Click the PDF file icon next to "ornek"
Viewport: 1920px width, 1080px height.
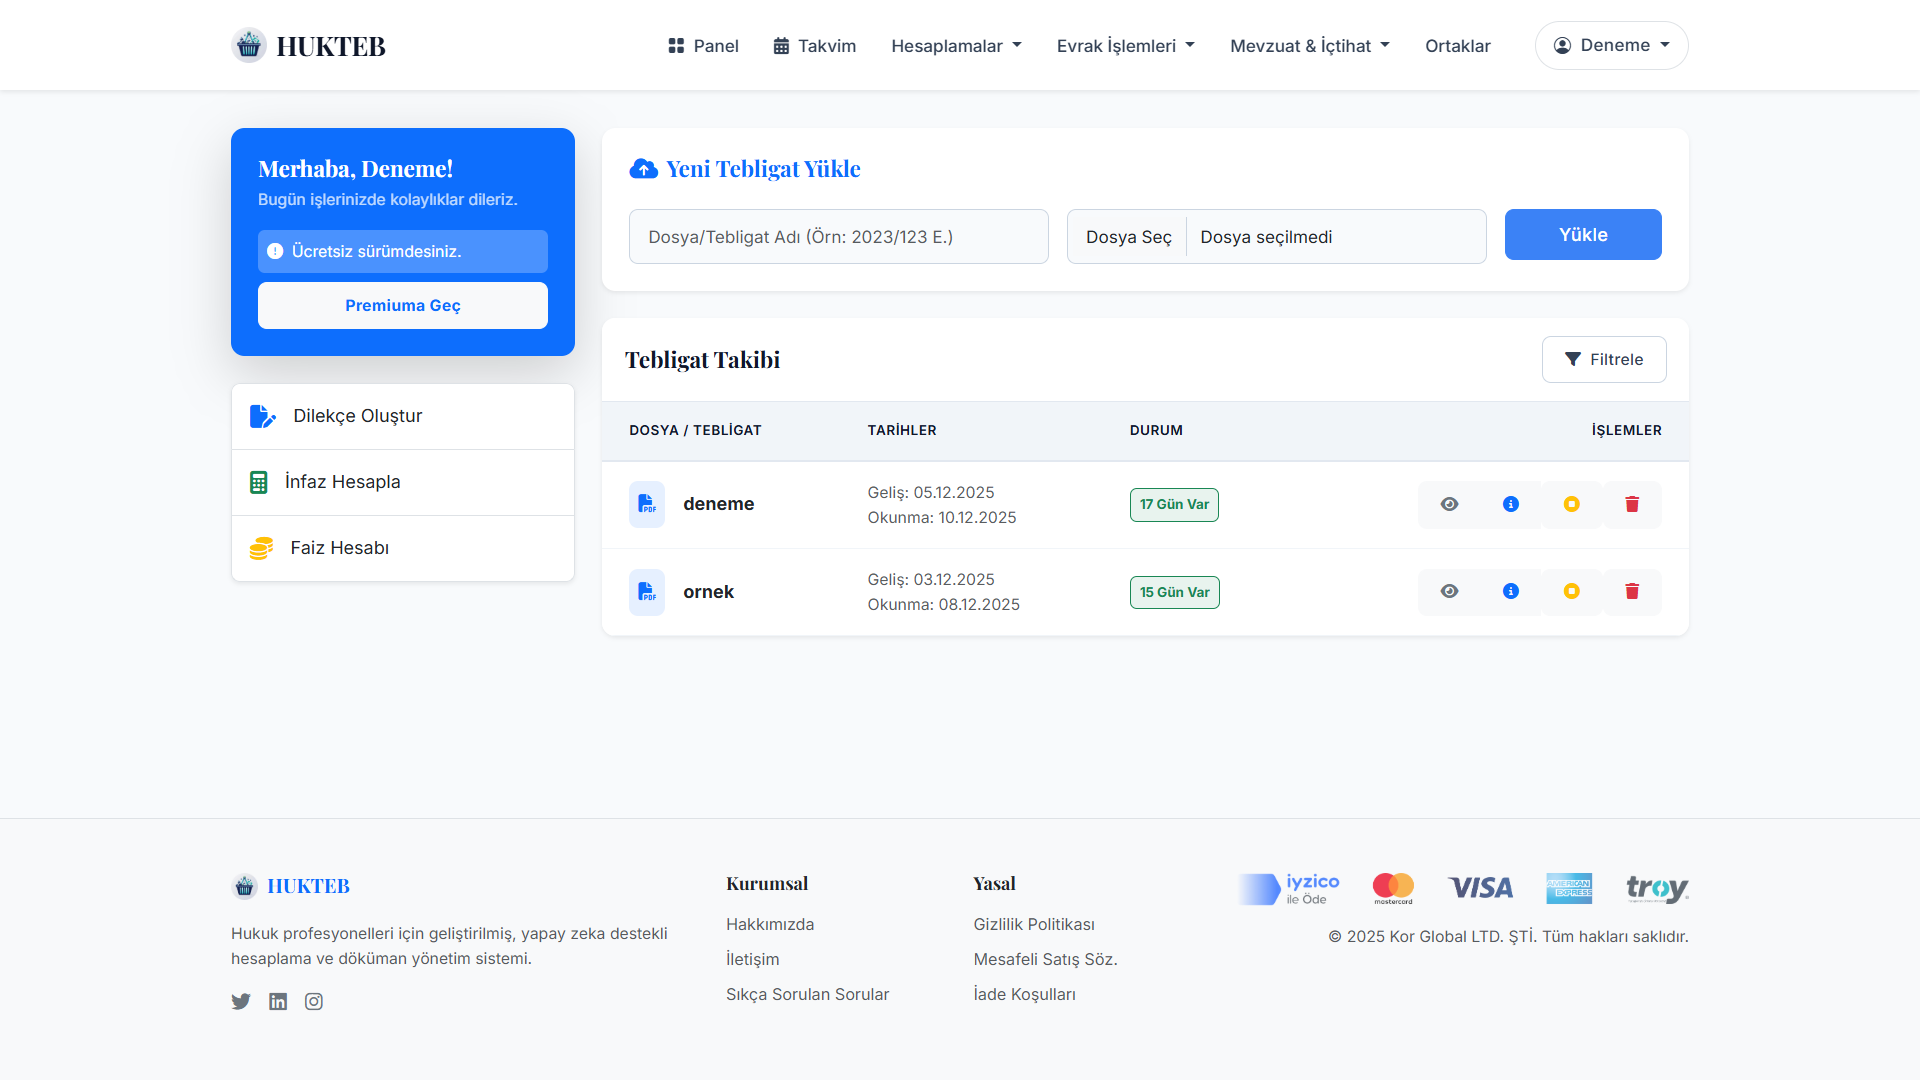point(647,592)
